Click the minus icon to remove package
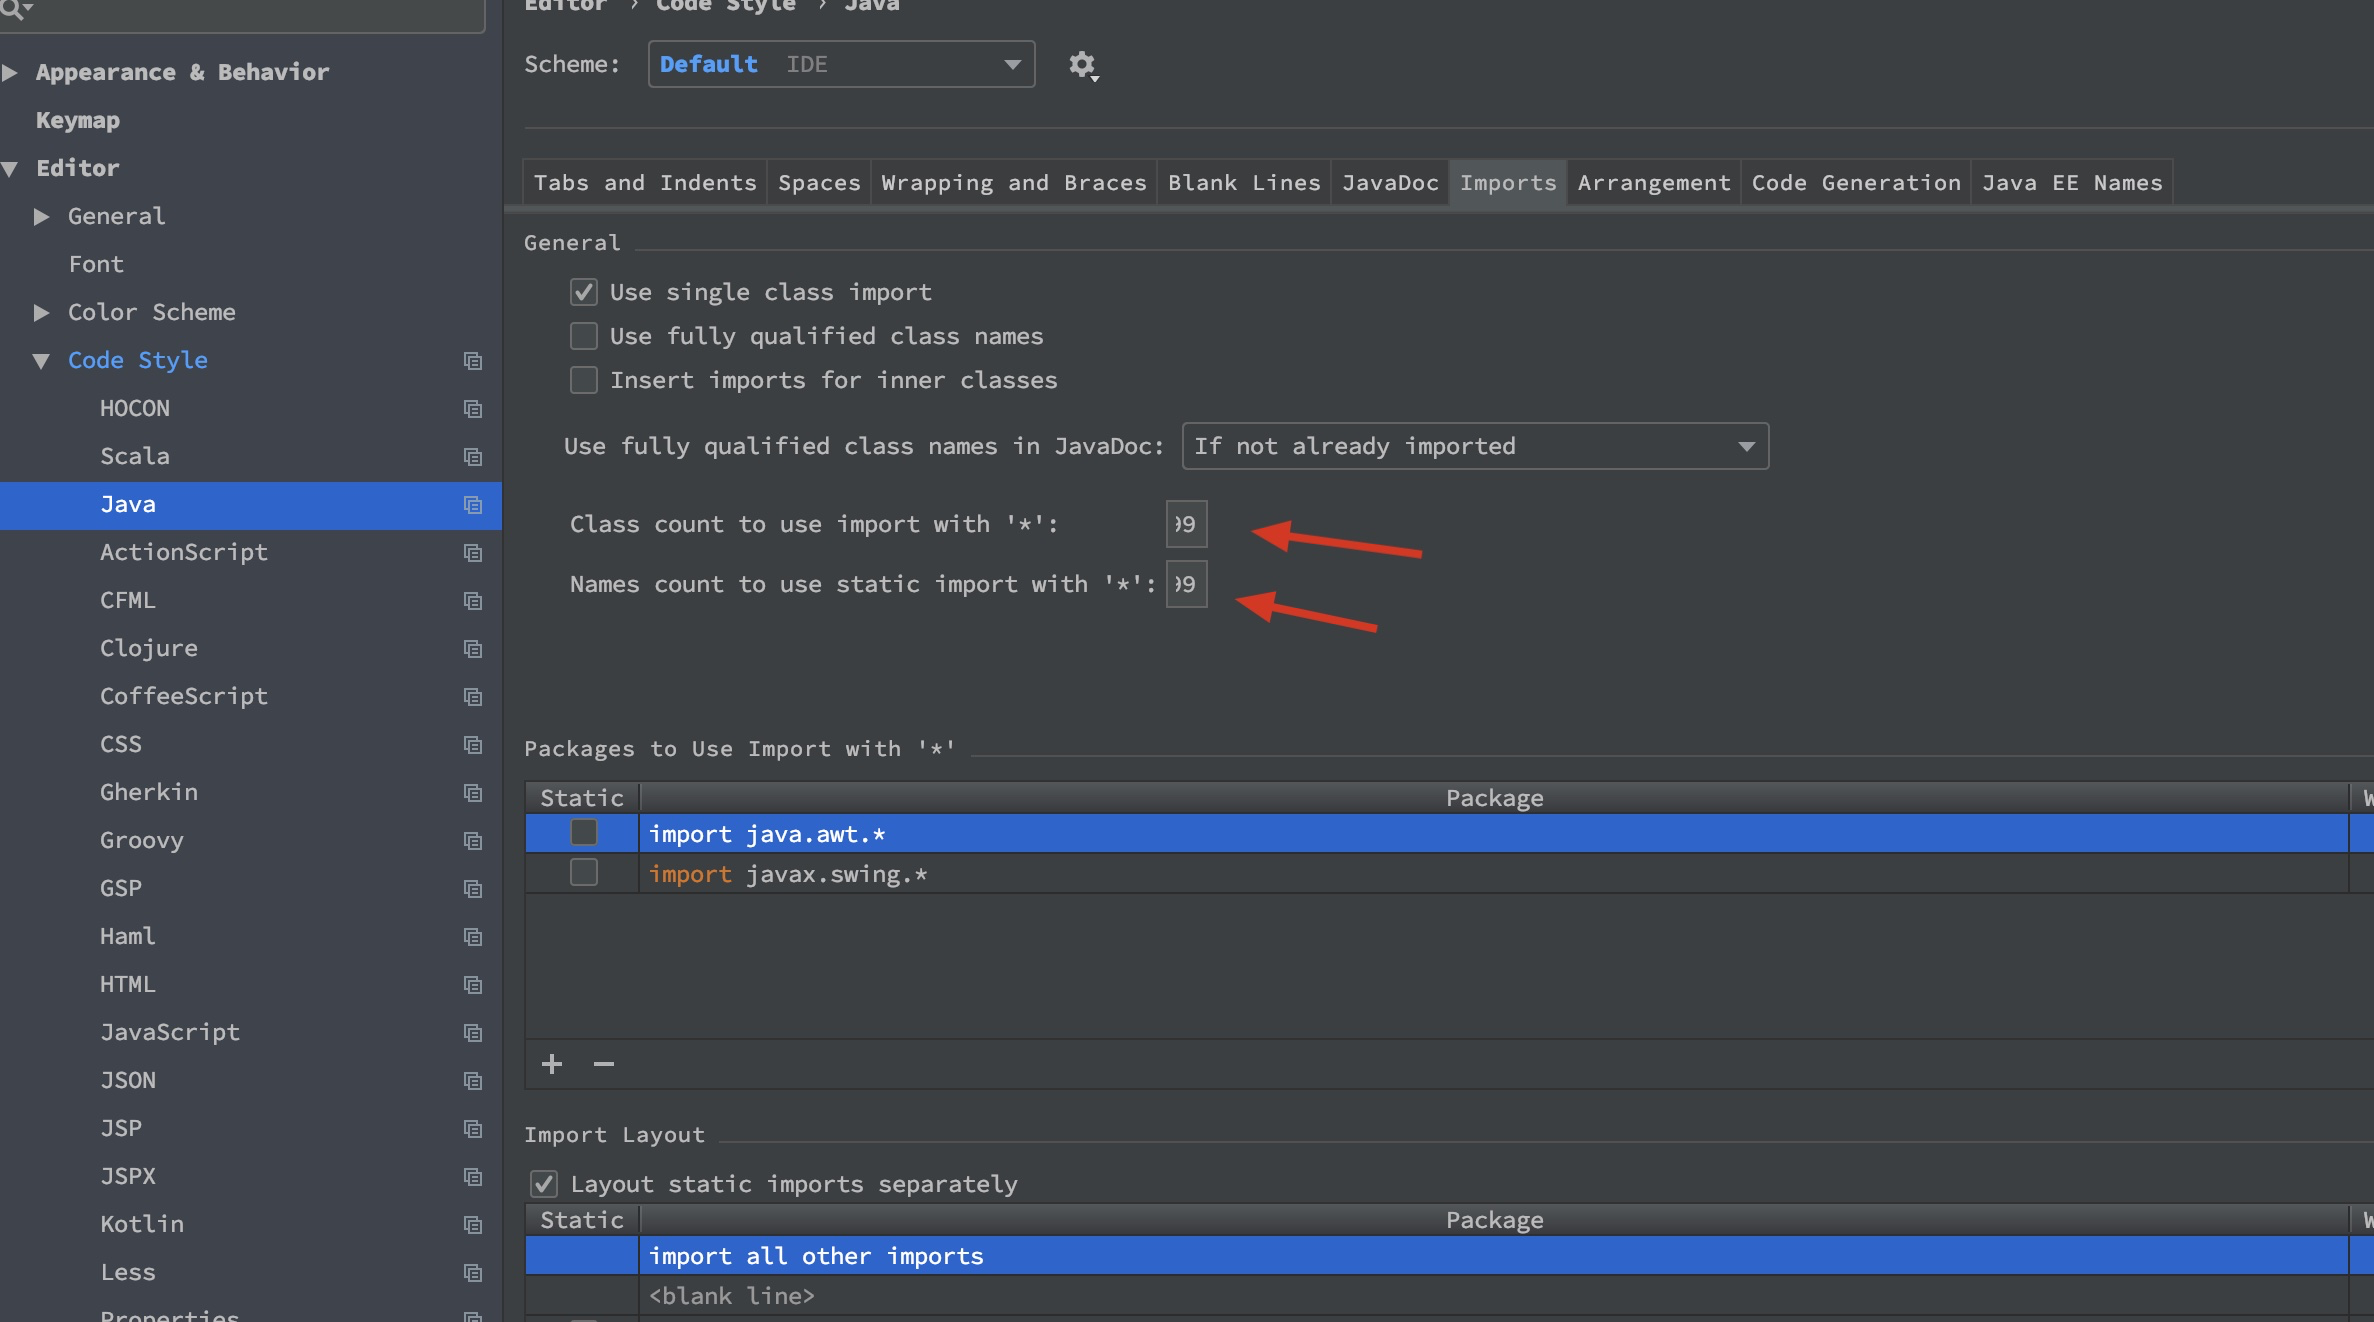The width and height of the screenshot is (2374, 1322). [604, 1064]
